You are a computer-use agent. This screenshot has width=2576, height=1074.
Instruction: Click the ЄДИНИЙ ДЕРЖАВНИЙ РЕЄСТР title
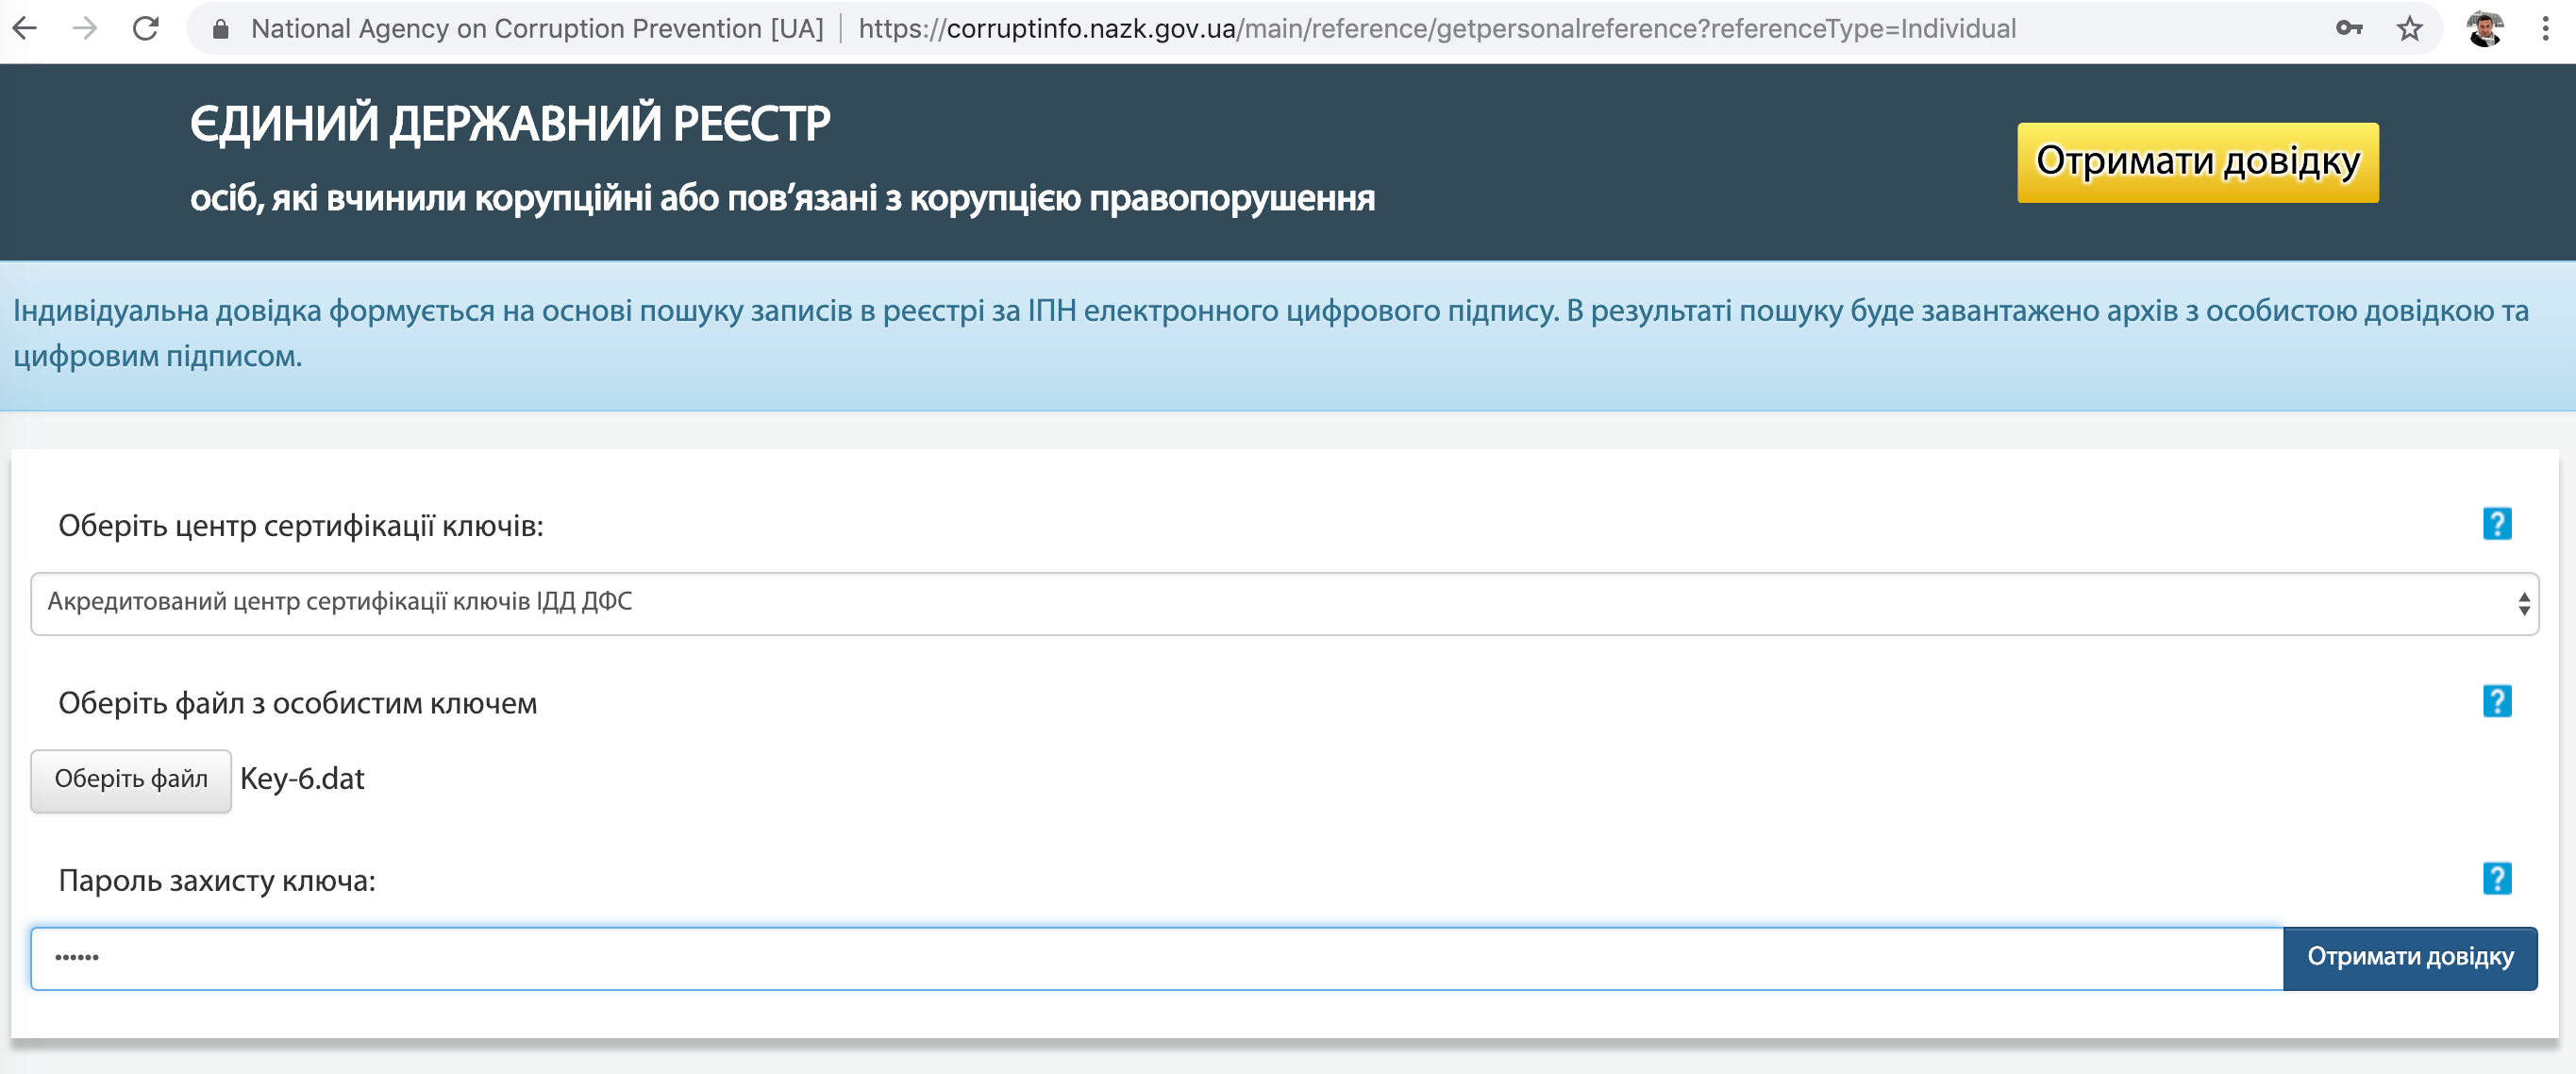(x=510, y=124)
